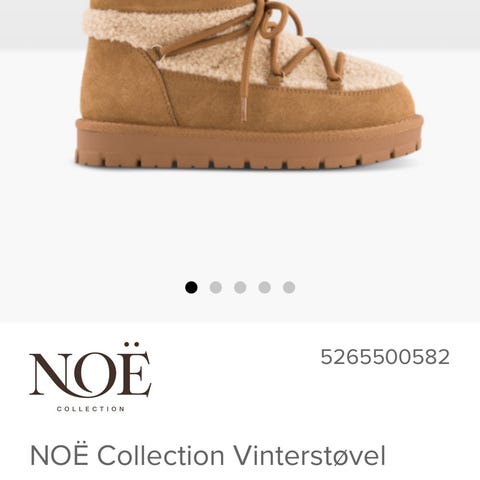Open the NOË Collection Vinterstøvel title
480x480 pixels.
[208, 455]
